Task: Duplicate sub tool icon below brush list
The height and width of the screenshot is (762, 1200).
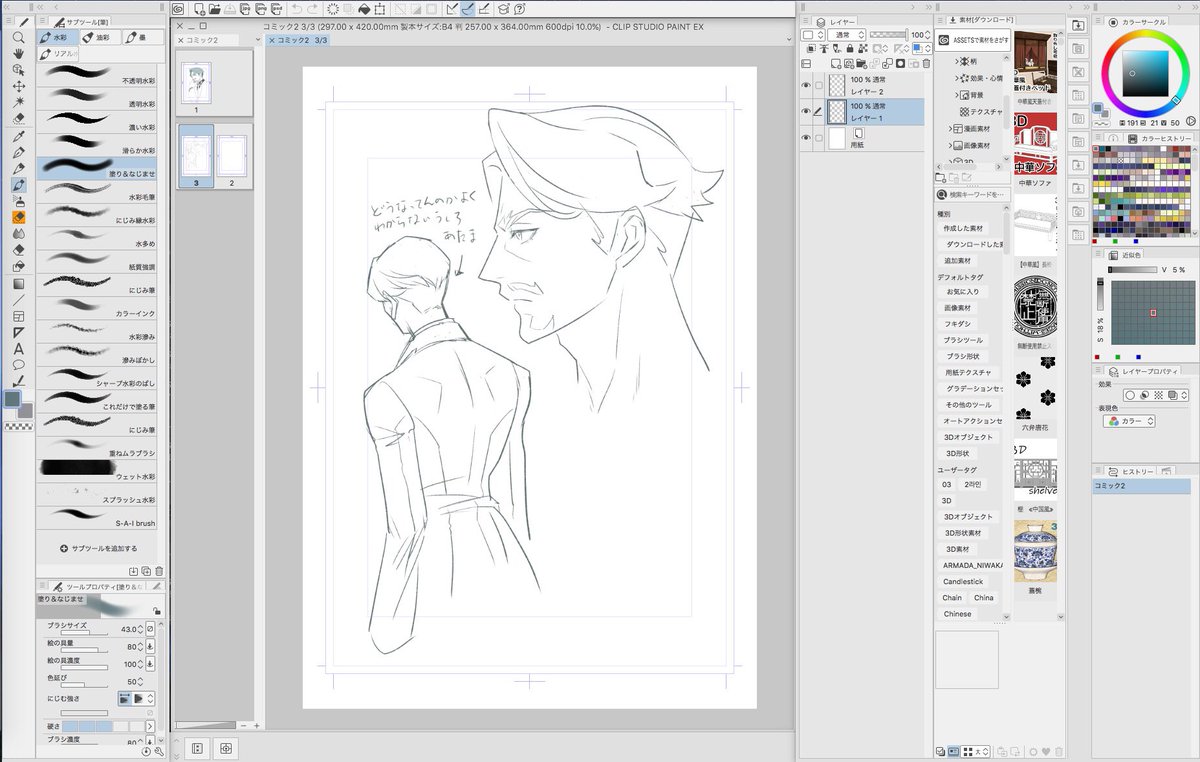Action: click(146, 571)
